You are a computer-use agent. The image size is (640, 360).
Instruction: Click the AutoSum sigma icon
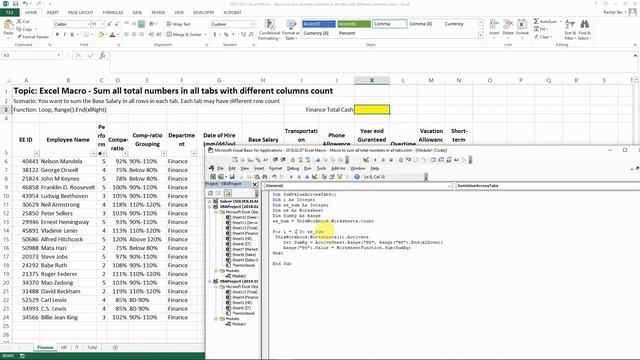tap(536, 21)
